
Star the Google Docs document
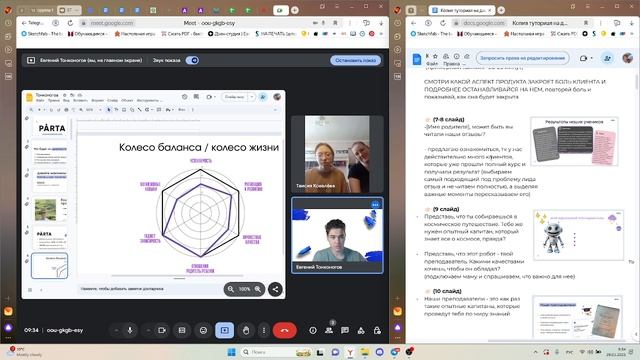click(436, 56)
